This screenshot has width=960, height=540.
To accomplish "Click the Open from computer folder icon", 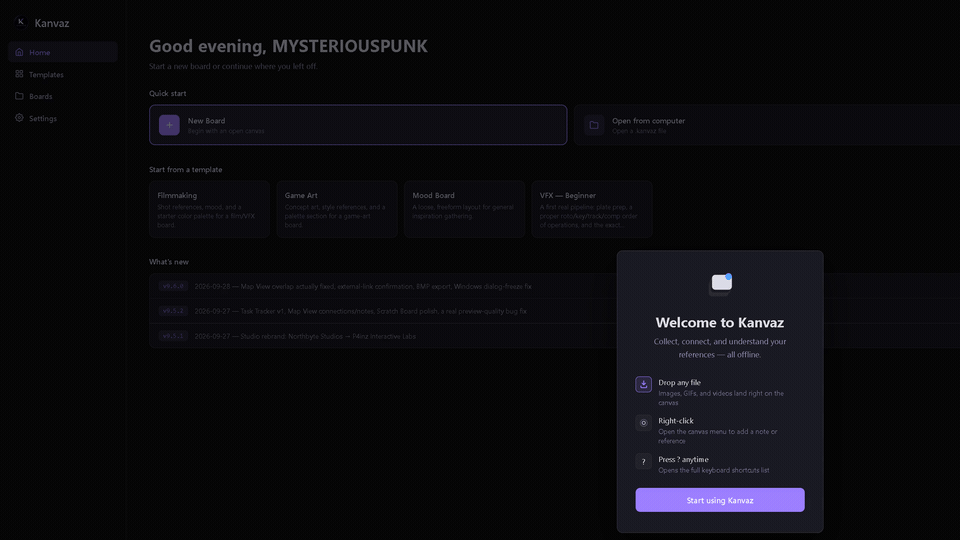I will pyautogui.click(x=594, y=125).
